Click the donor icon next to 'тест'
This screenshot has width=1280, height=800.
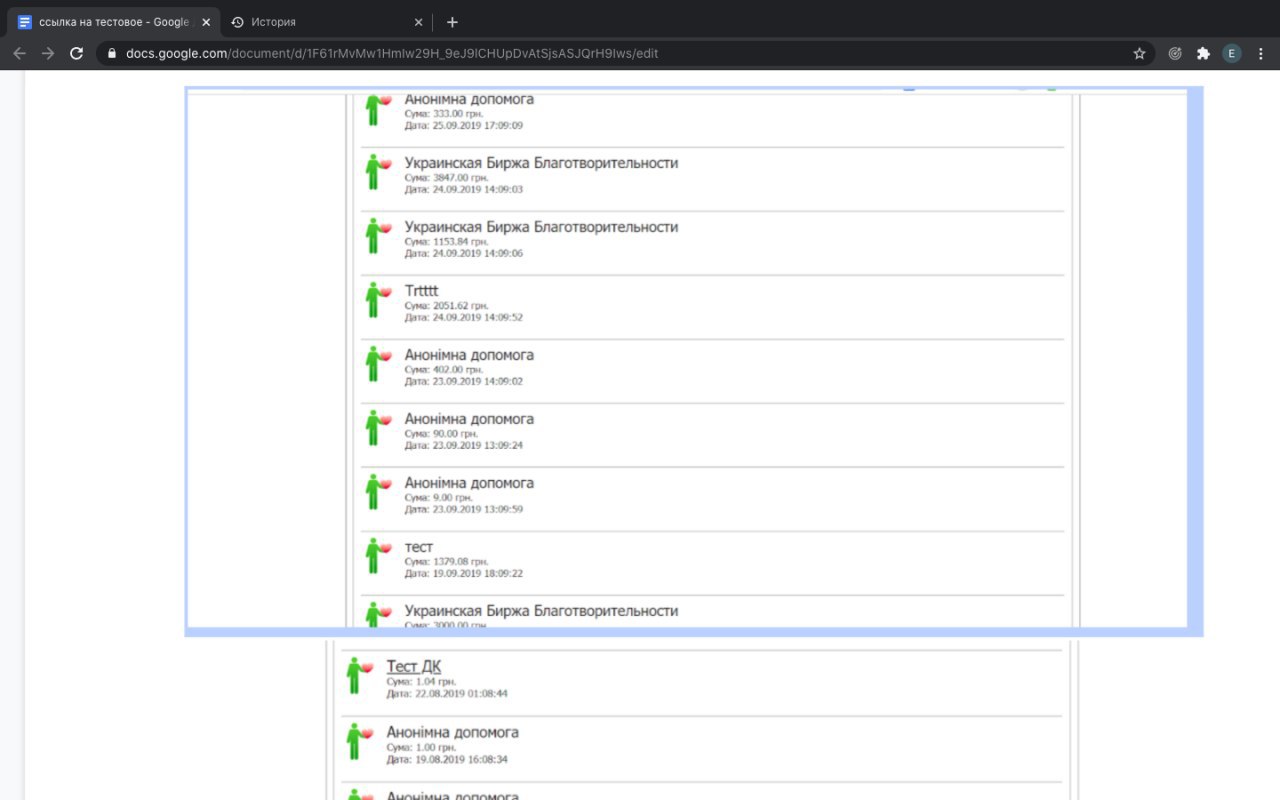coord(377,556)
